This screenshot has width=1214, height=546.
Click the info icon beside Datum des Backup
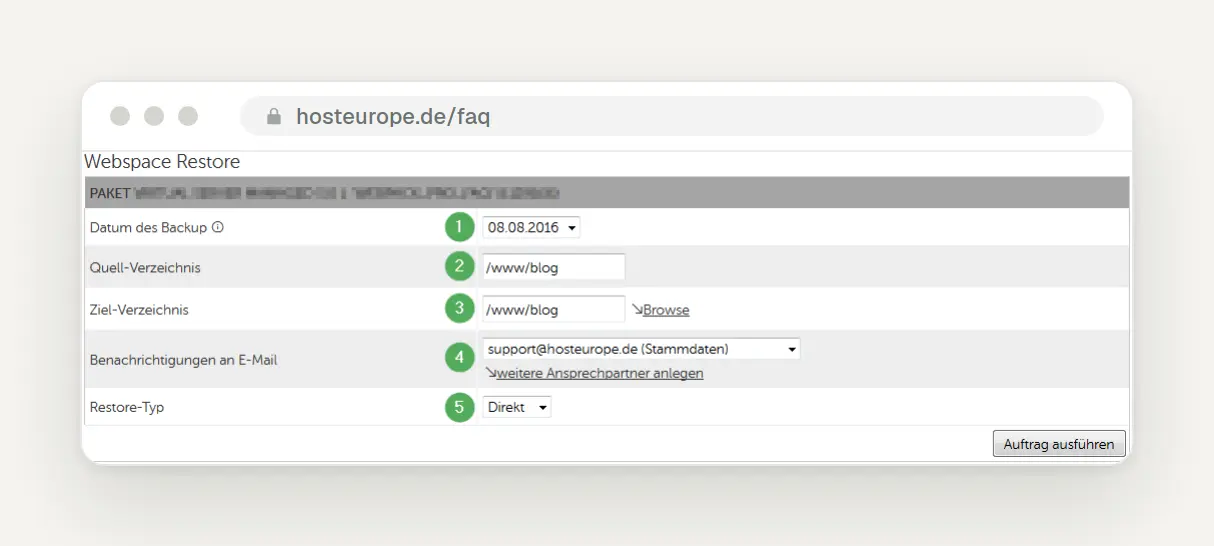pyautogui.click(x=218, y=227)
